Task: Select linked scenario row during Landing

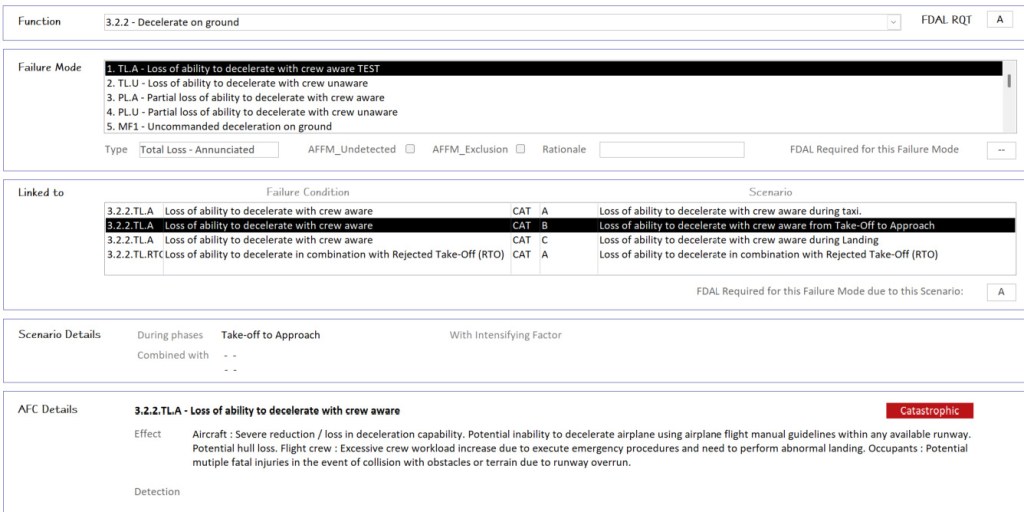Action: tap(558, 240)
